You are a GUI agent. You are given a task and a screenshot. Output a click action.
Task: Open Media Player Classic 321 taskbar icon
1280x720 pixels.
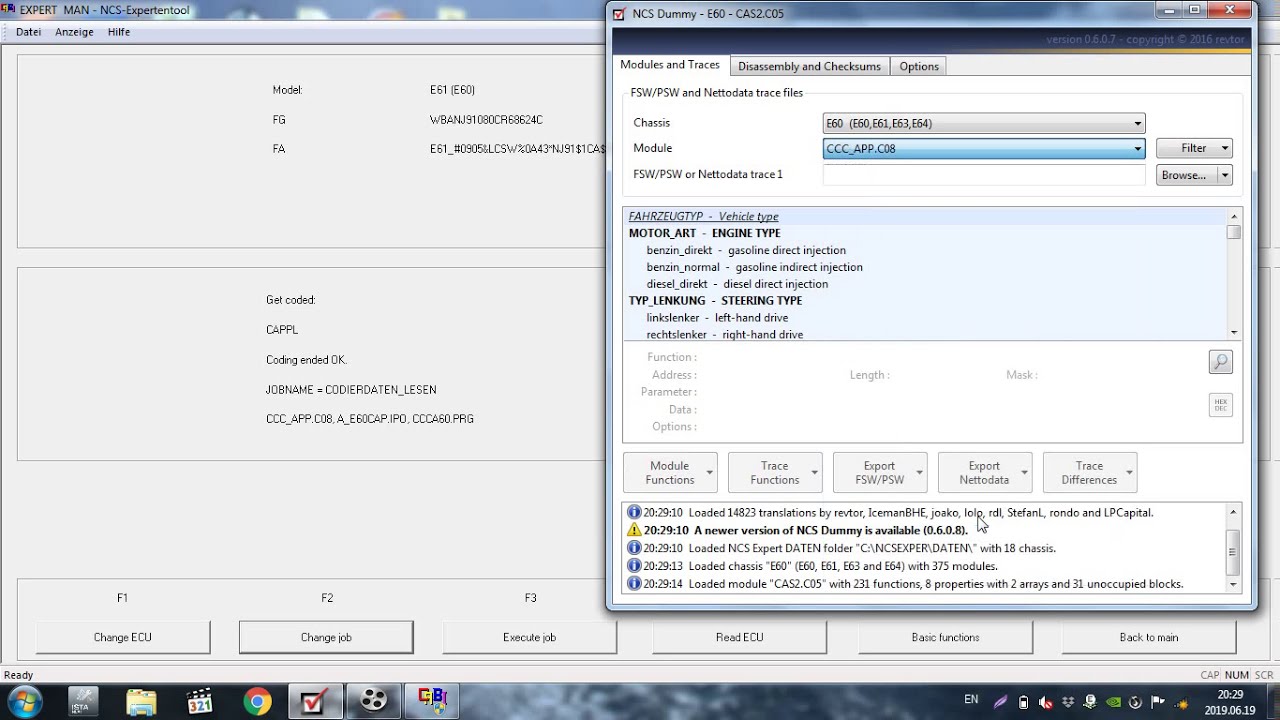click(199, 701)
